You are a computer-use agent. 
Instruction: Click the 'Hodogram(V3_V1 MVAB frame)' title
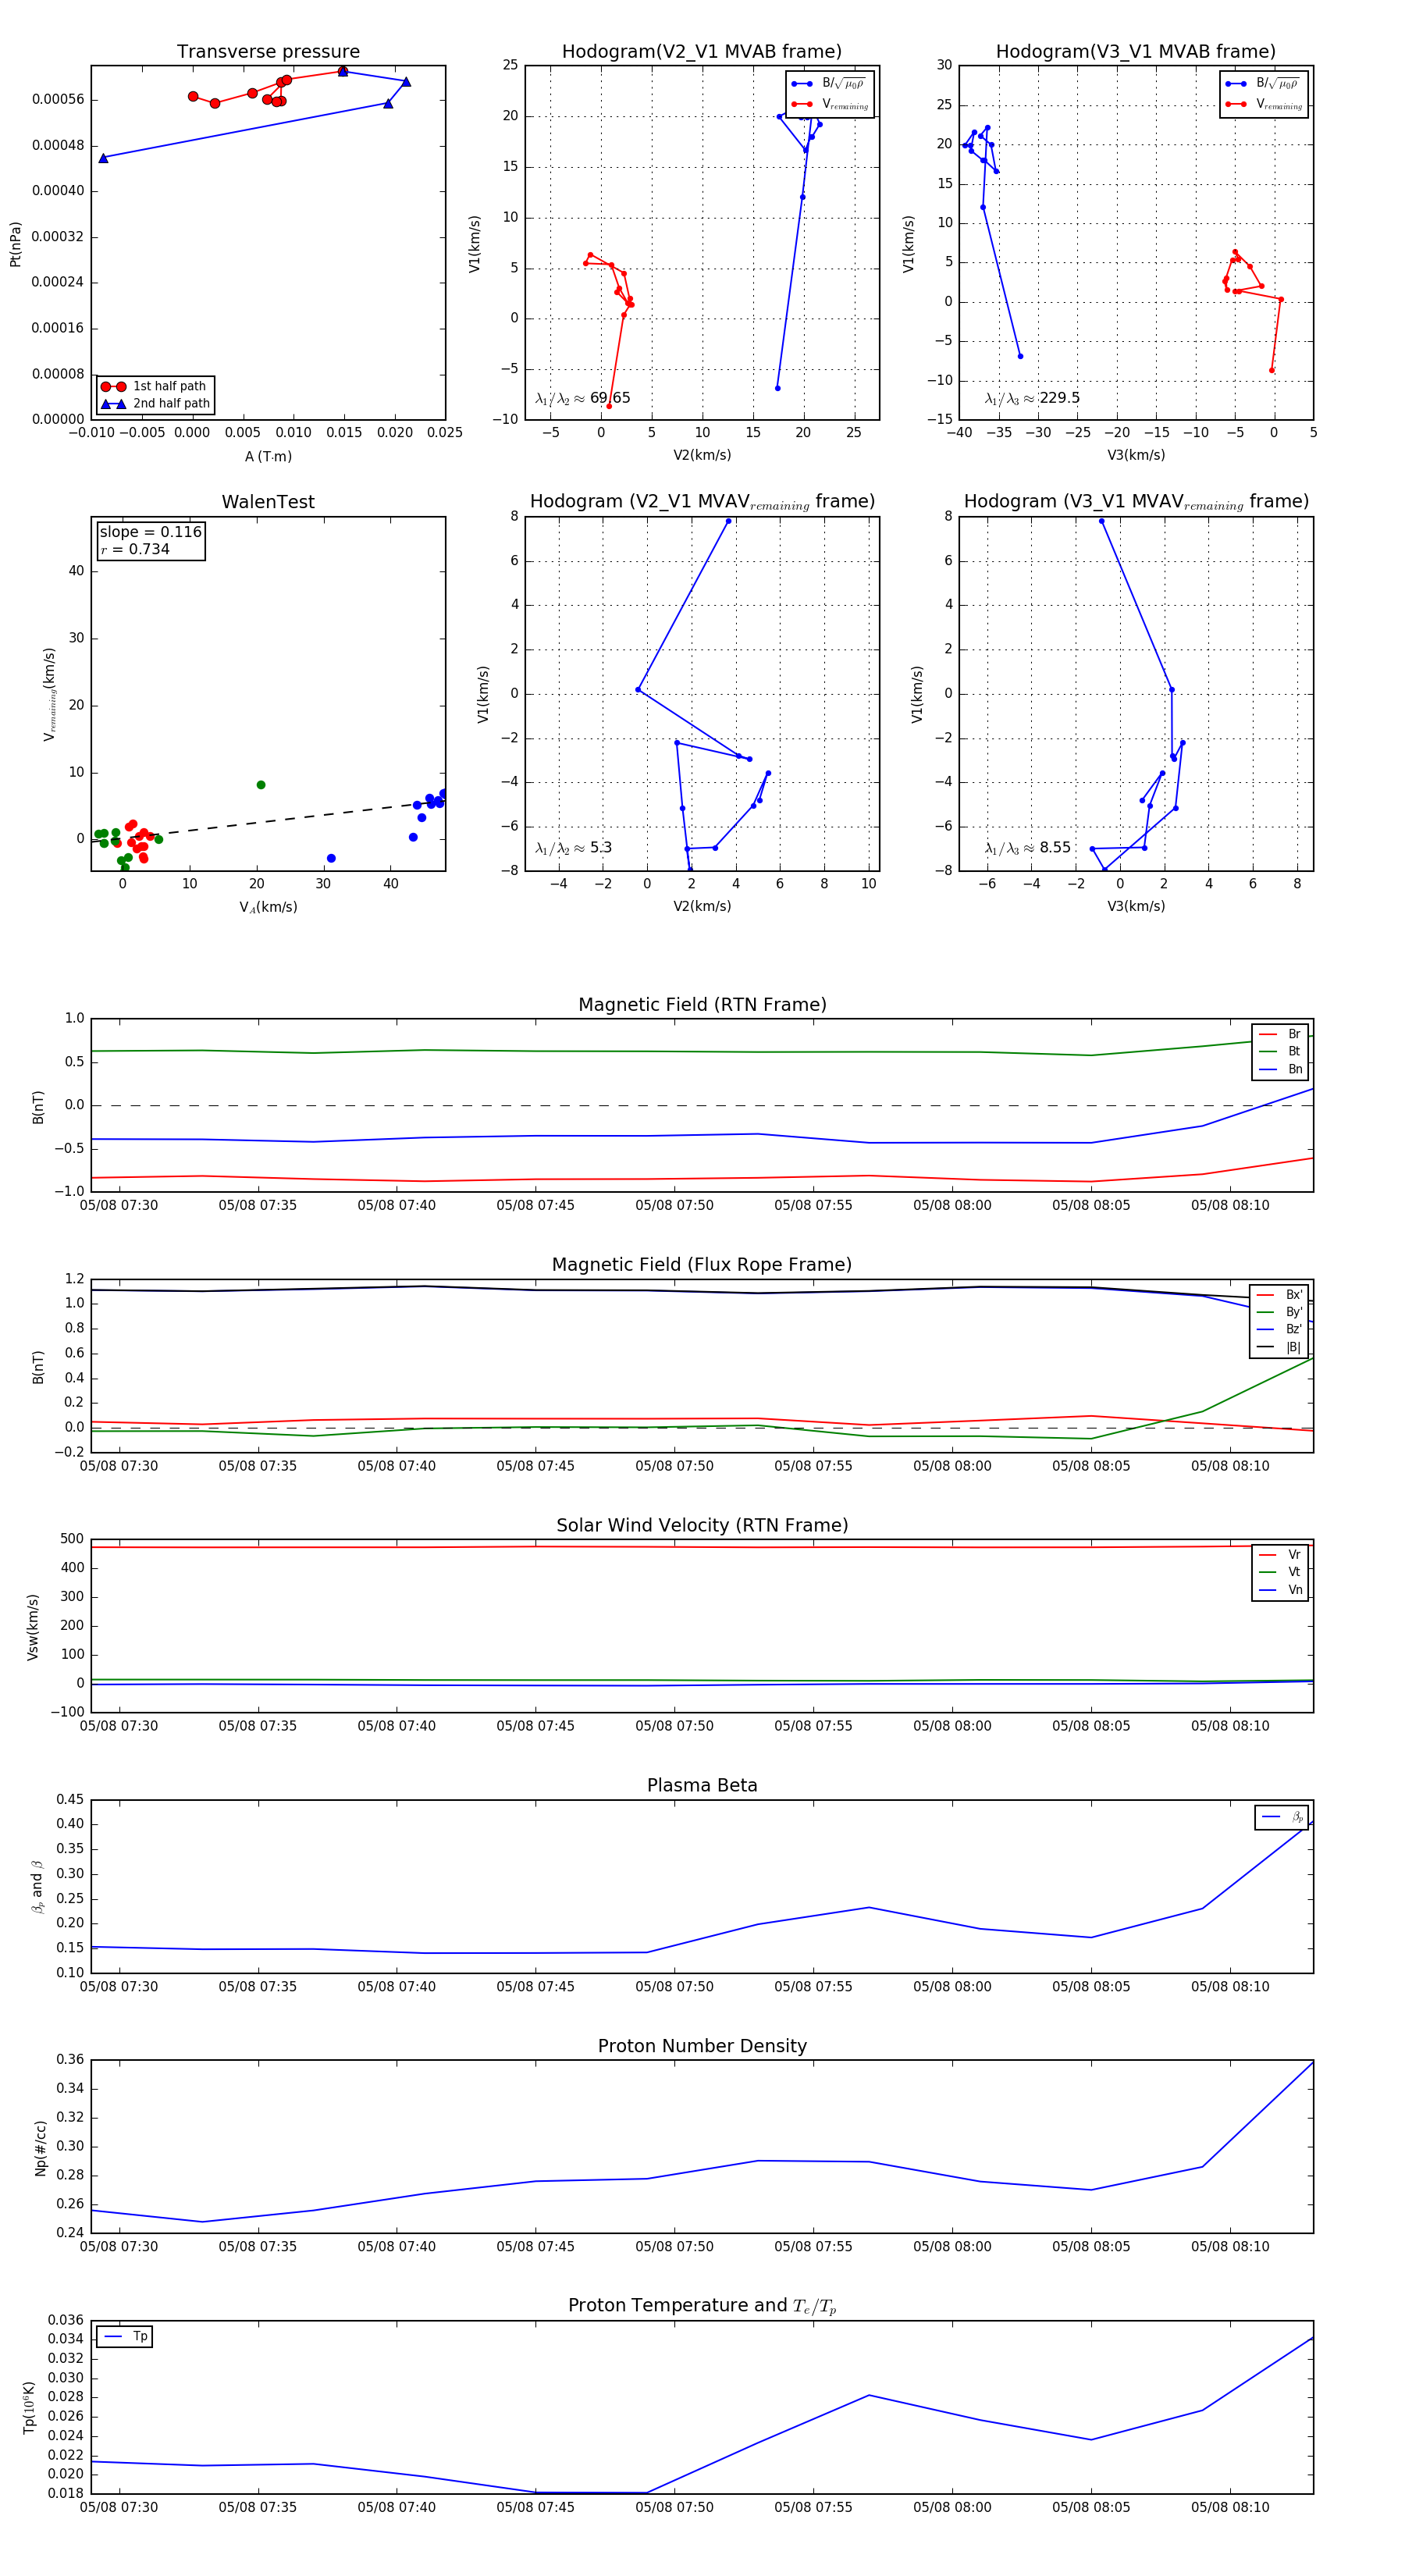pyautogui.click(x=1136, y=52)
